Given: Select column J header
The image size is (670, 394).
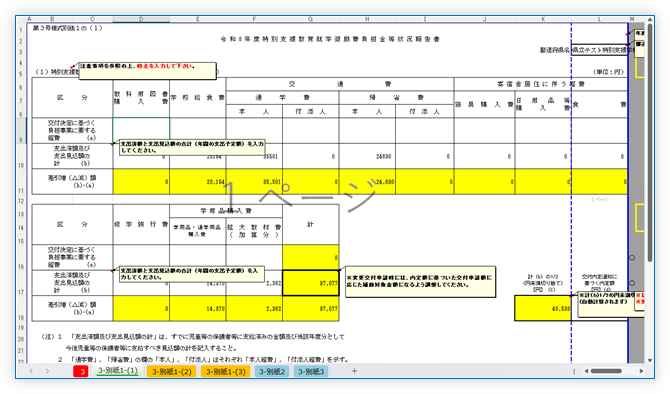Looking at the screenshot, I should (485, 19).
